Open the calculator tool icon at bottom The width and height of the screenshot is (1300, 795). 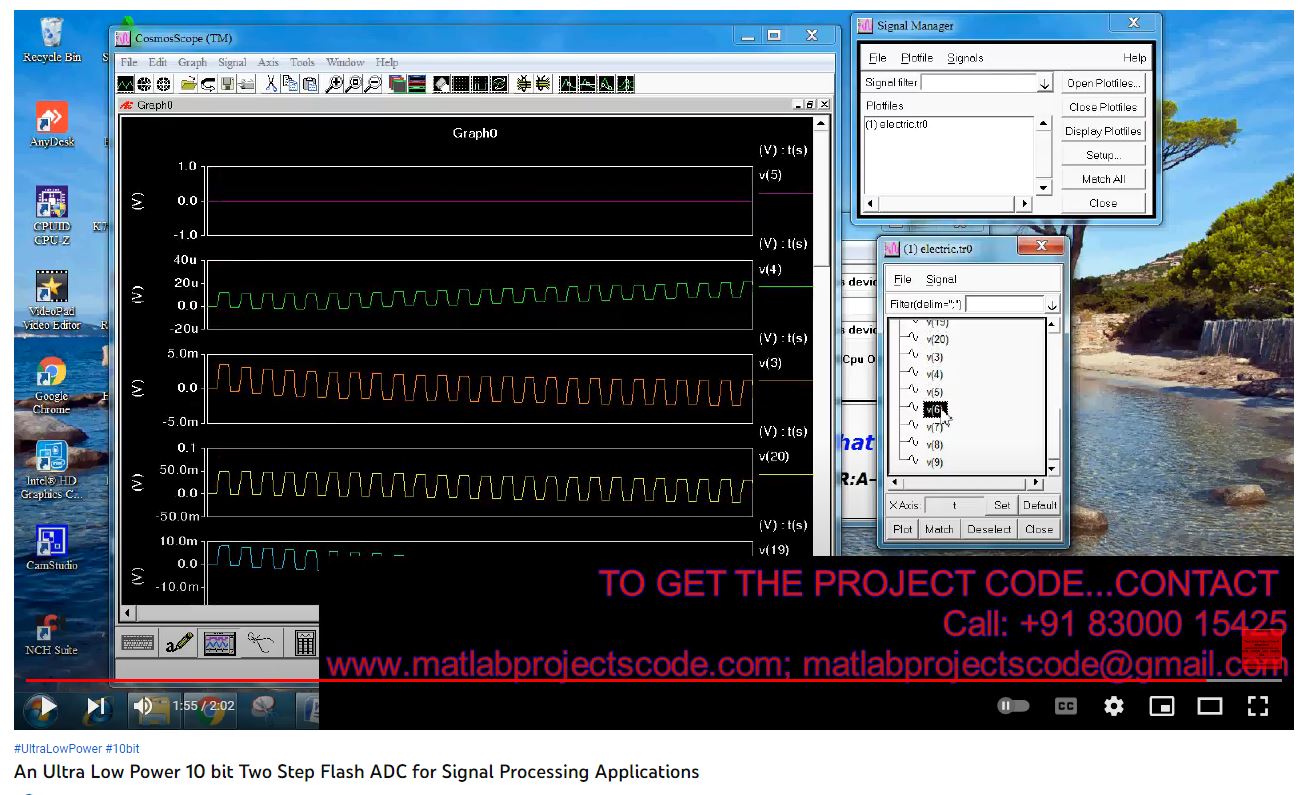point(306,643)
